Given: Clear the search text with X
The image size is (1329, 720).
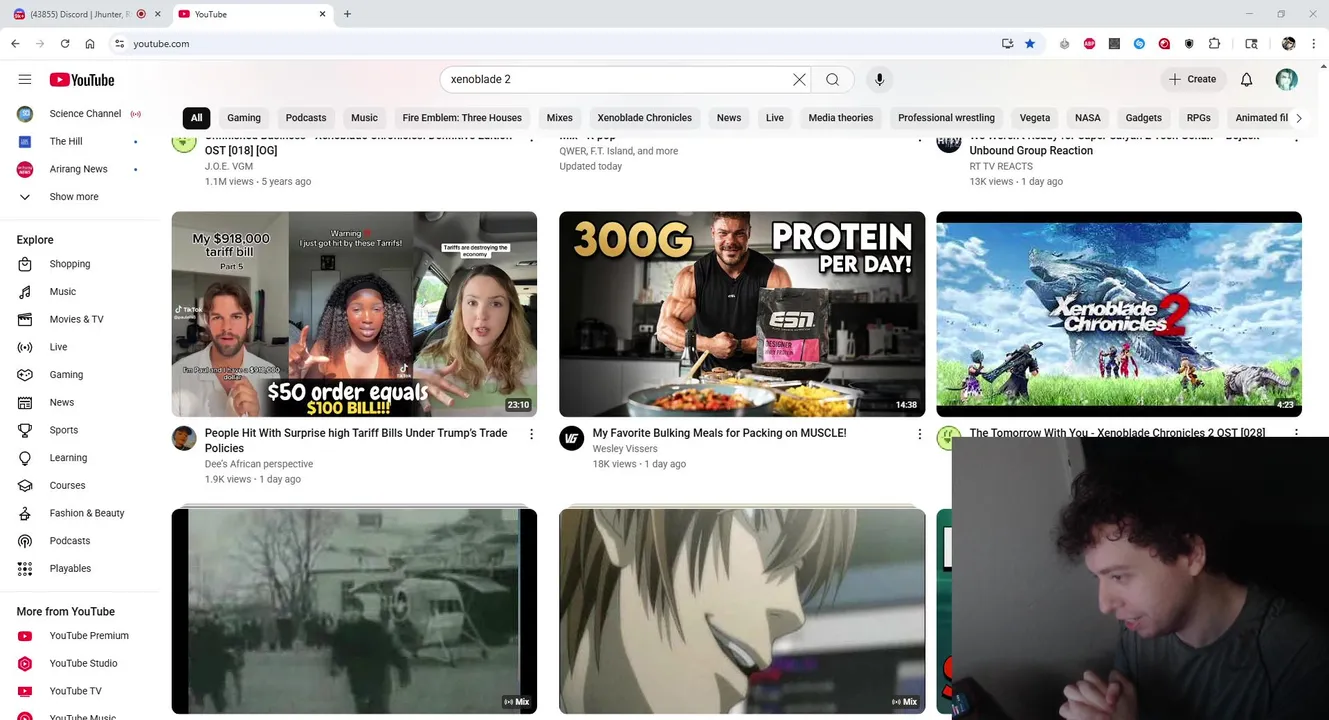Looking at the screenshot, I should (x=799, y=80).
